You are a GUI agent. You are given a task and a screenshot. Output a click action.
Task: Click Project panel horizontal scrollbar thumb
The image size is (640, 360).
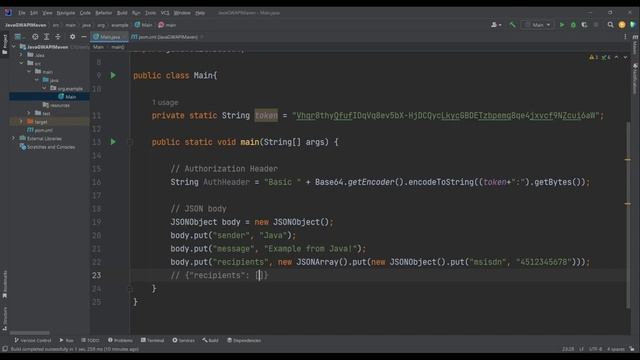coord(30,333)
